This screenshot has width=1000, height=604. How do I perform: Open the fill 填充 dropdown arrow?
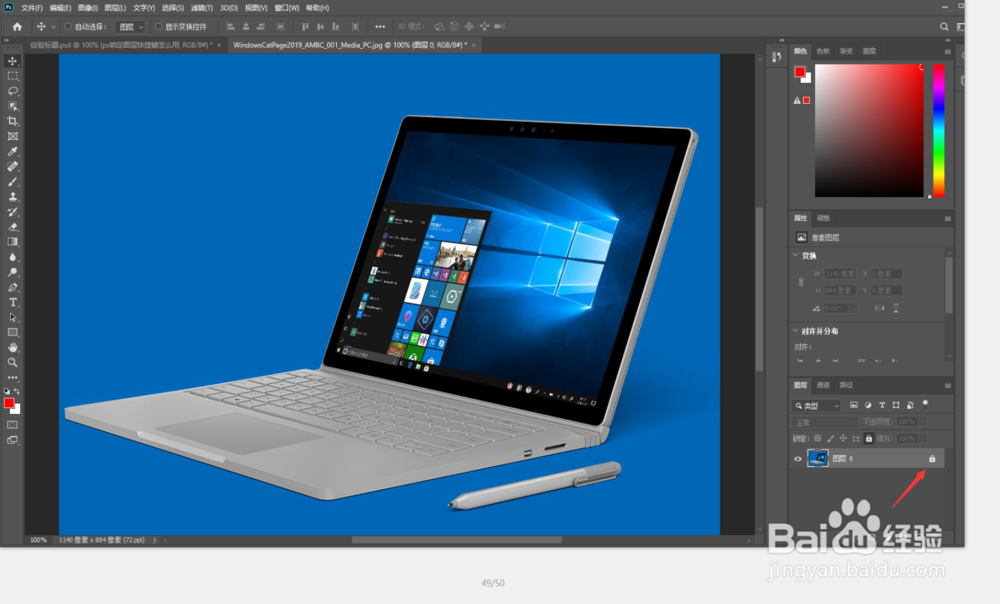[923, 438]
